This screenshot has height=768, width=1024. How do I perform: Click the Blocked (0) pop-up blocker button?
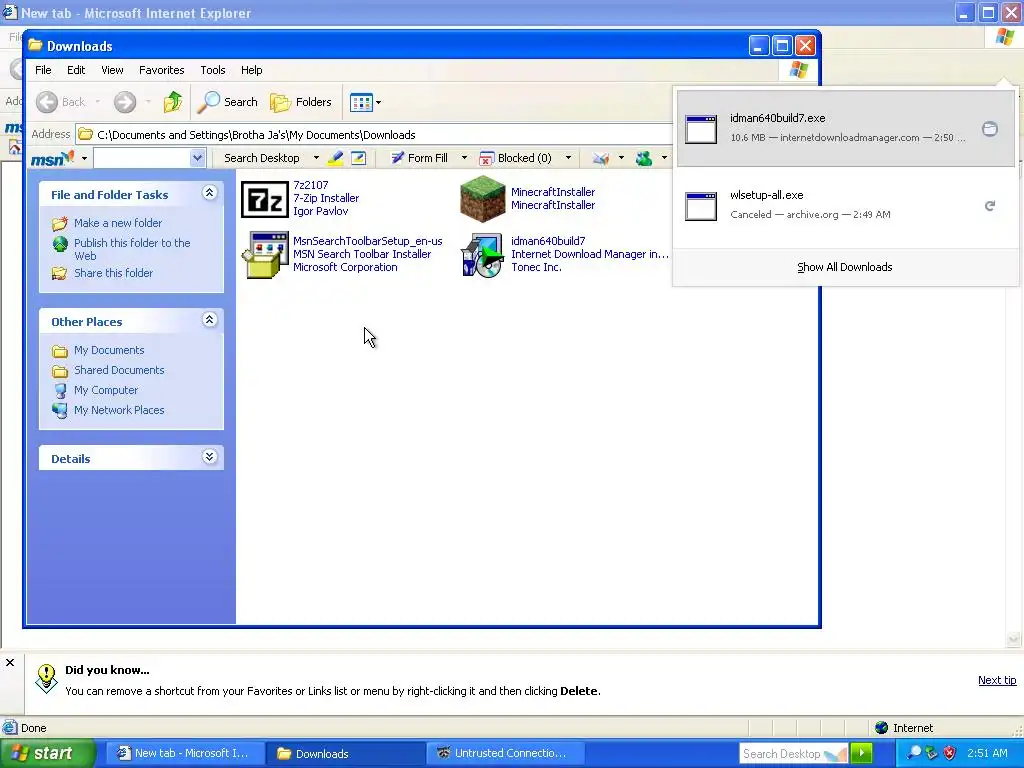[515, 158]
